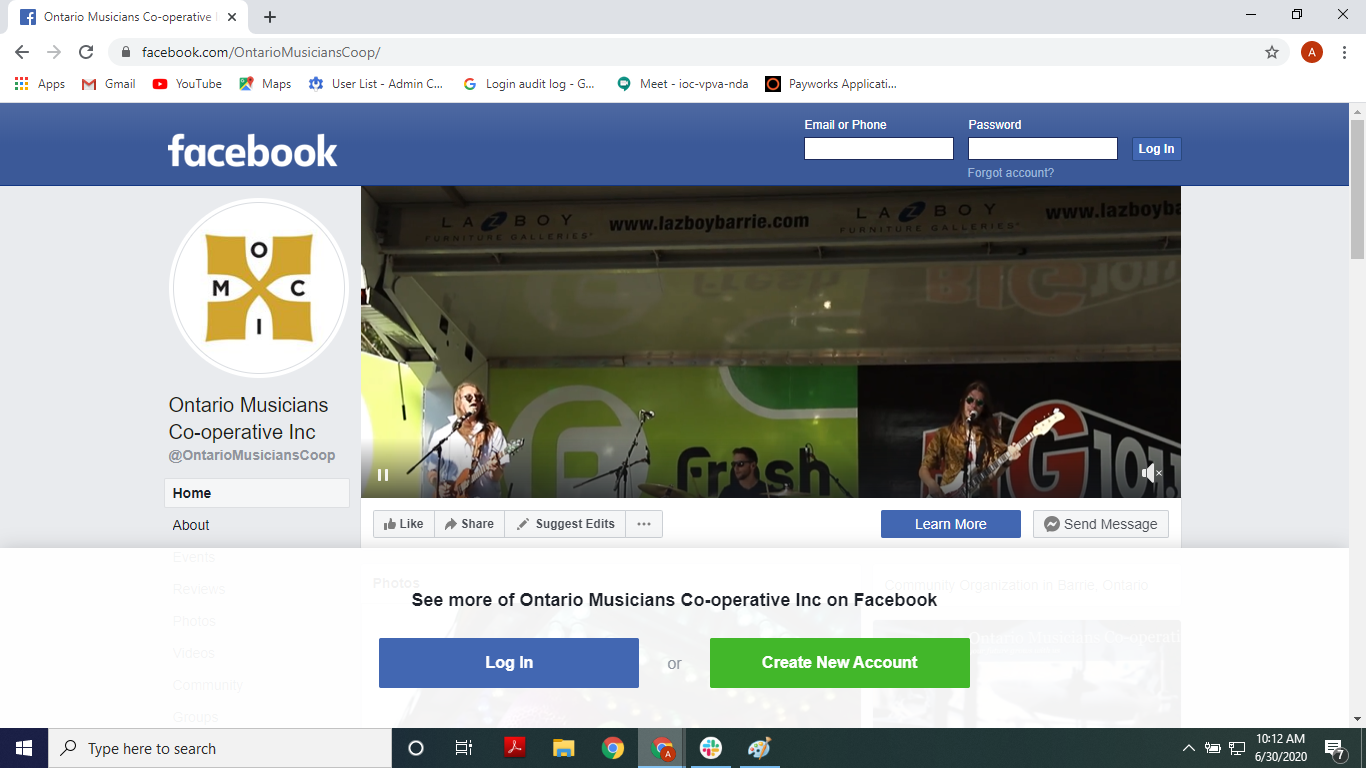Open the YouTube bookmark
1366x768 pixels.
coord(187,84)
